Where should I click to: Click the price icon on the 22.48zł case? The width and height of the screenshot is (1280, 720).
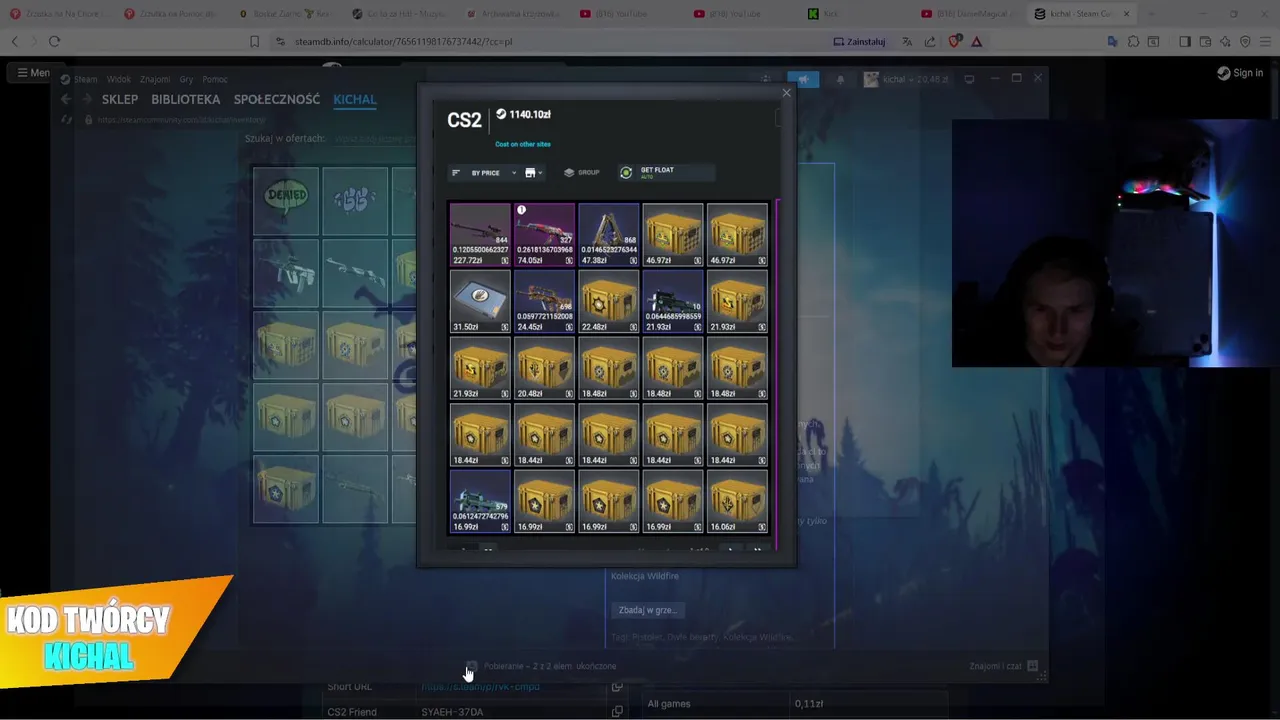[x=633, y=327]
